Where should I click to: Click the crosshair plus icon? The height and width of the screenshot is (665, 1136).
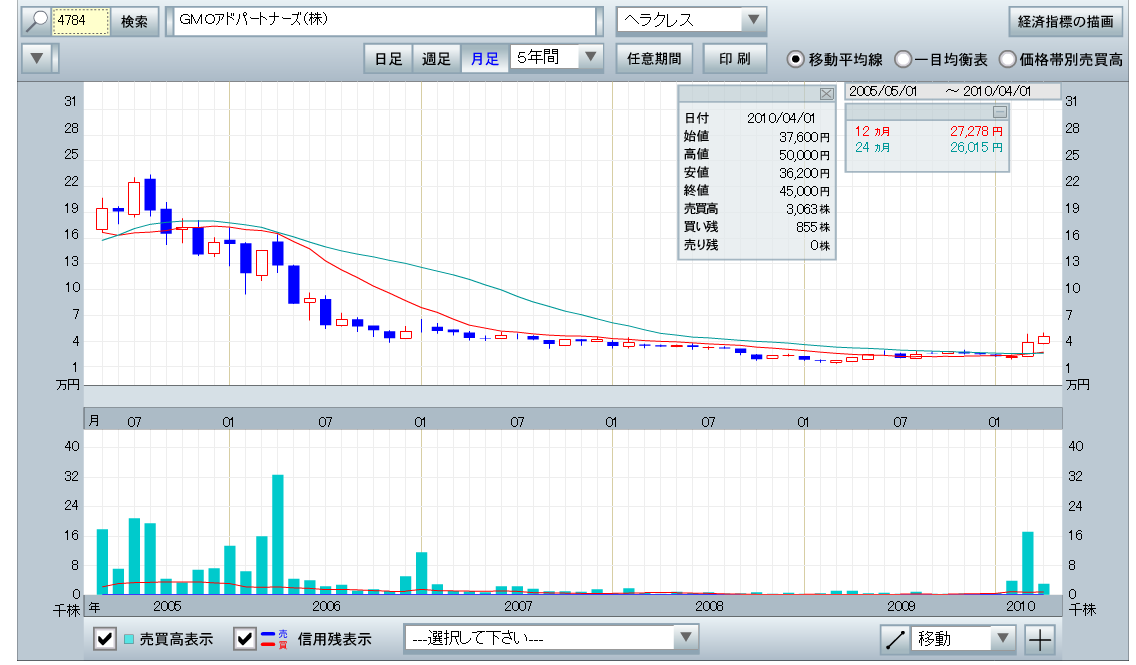pos(1040,639)
